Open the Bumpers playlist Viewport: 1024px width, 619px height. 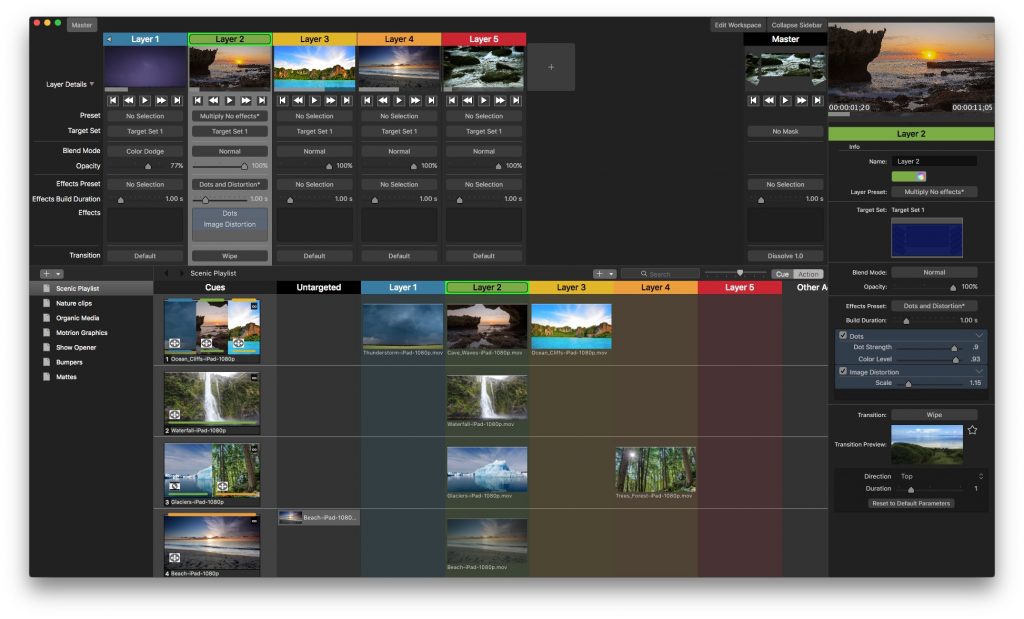click(x=69, y=362)
